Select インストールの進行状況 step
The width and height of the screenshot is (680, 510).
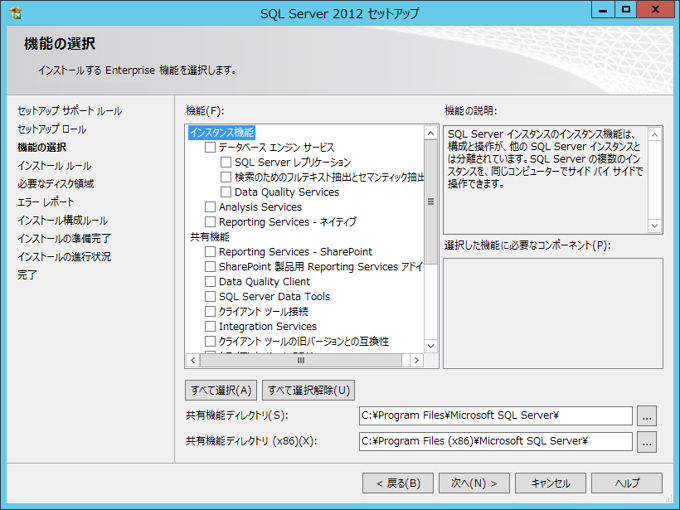point(64,257)
